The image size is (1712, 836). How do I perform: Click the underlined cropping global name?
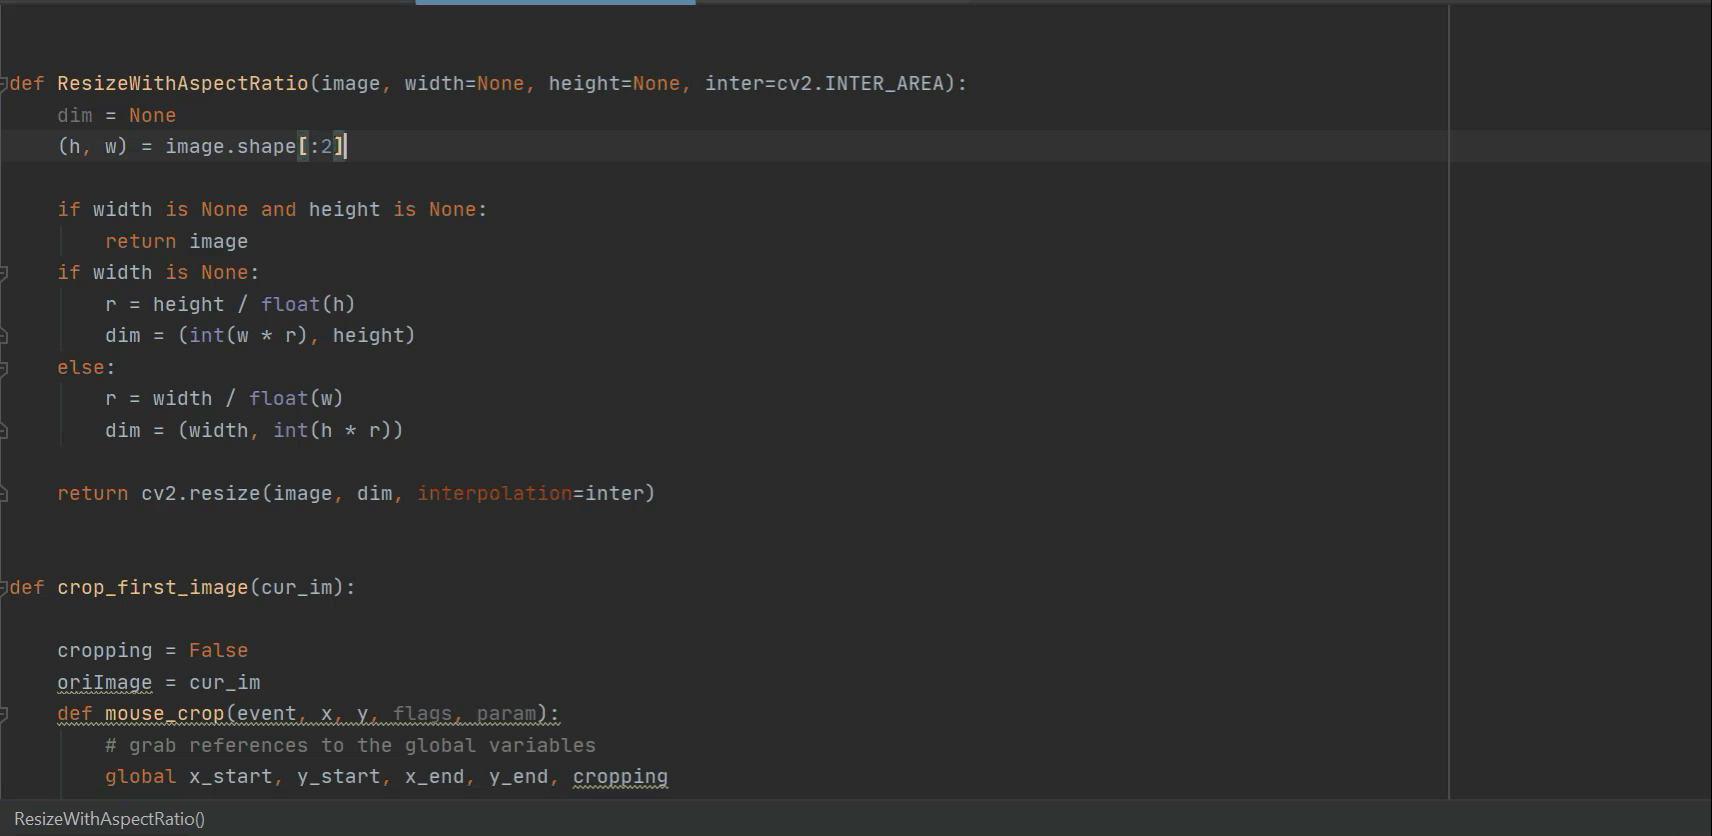[x=620, y=777]
